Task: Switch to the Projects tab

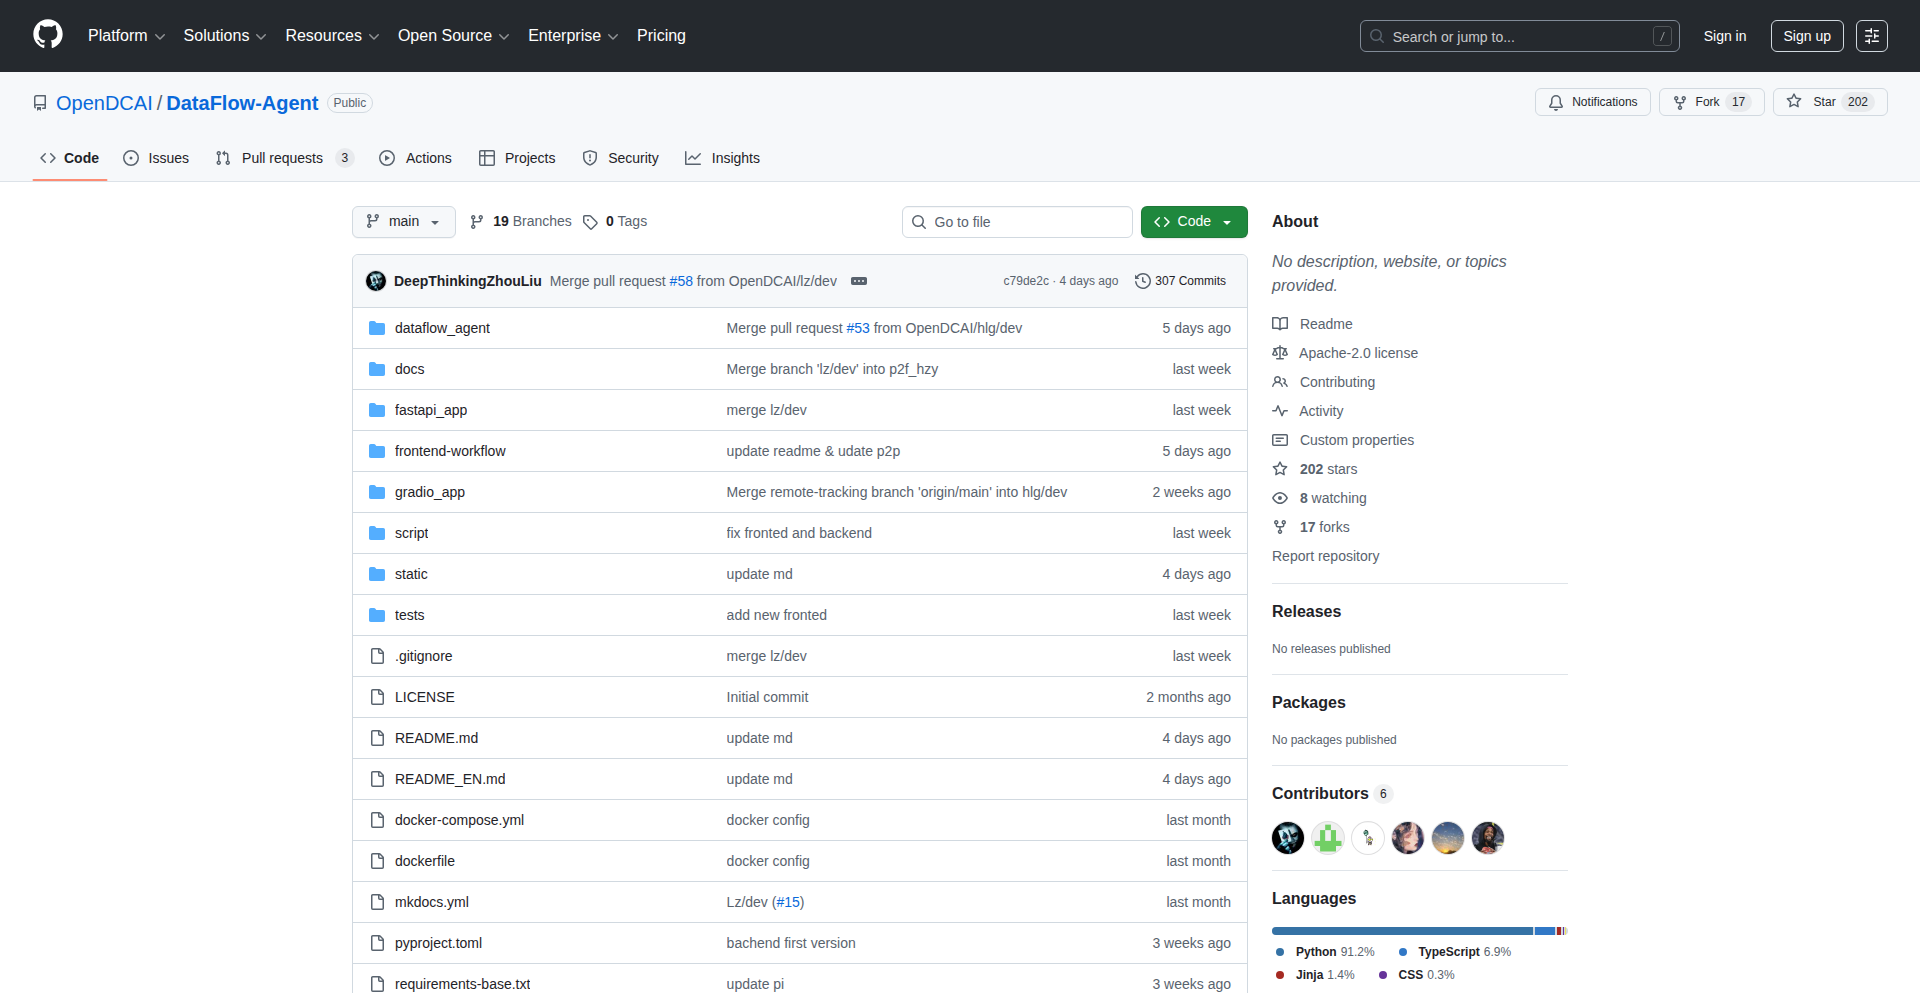Action: coord(517,158)
